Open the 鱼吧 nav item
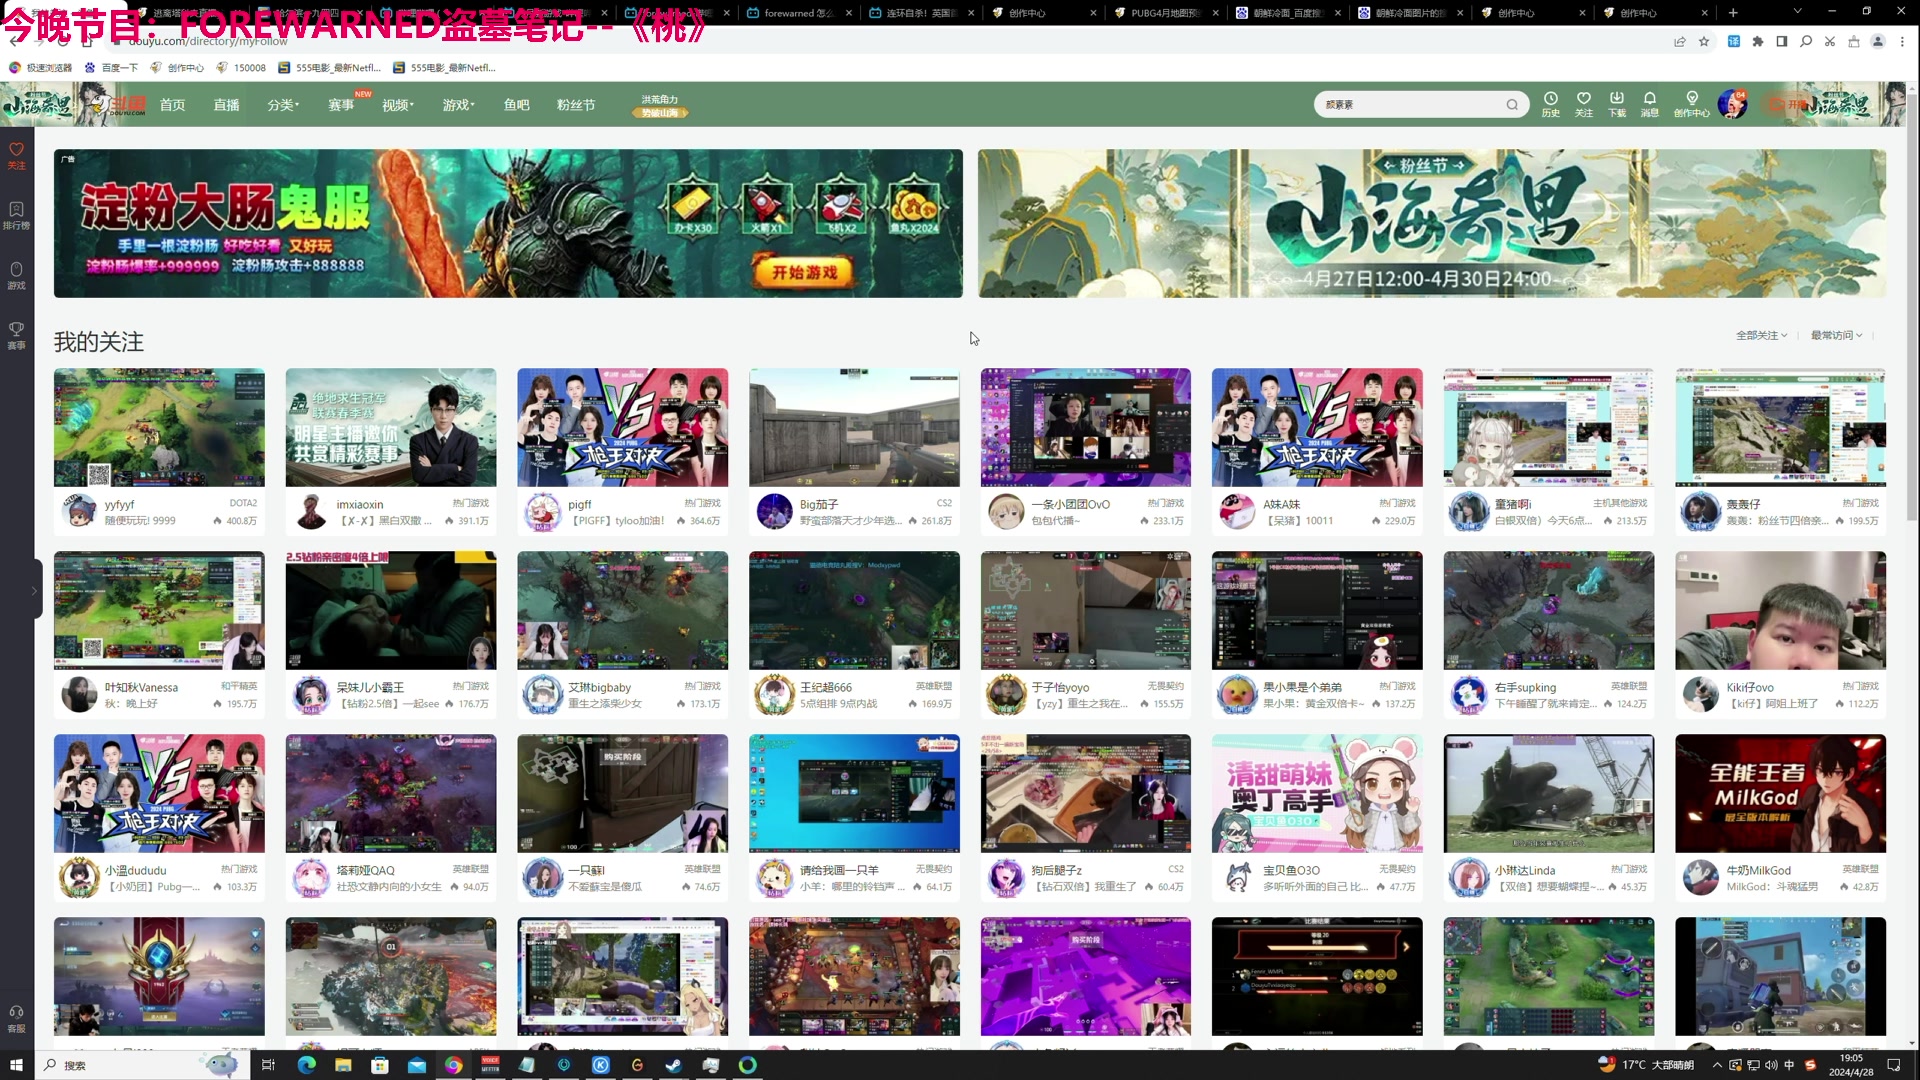The height and width of the screenshot is (1080, 1920). click(516, 105)
